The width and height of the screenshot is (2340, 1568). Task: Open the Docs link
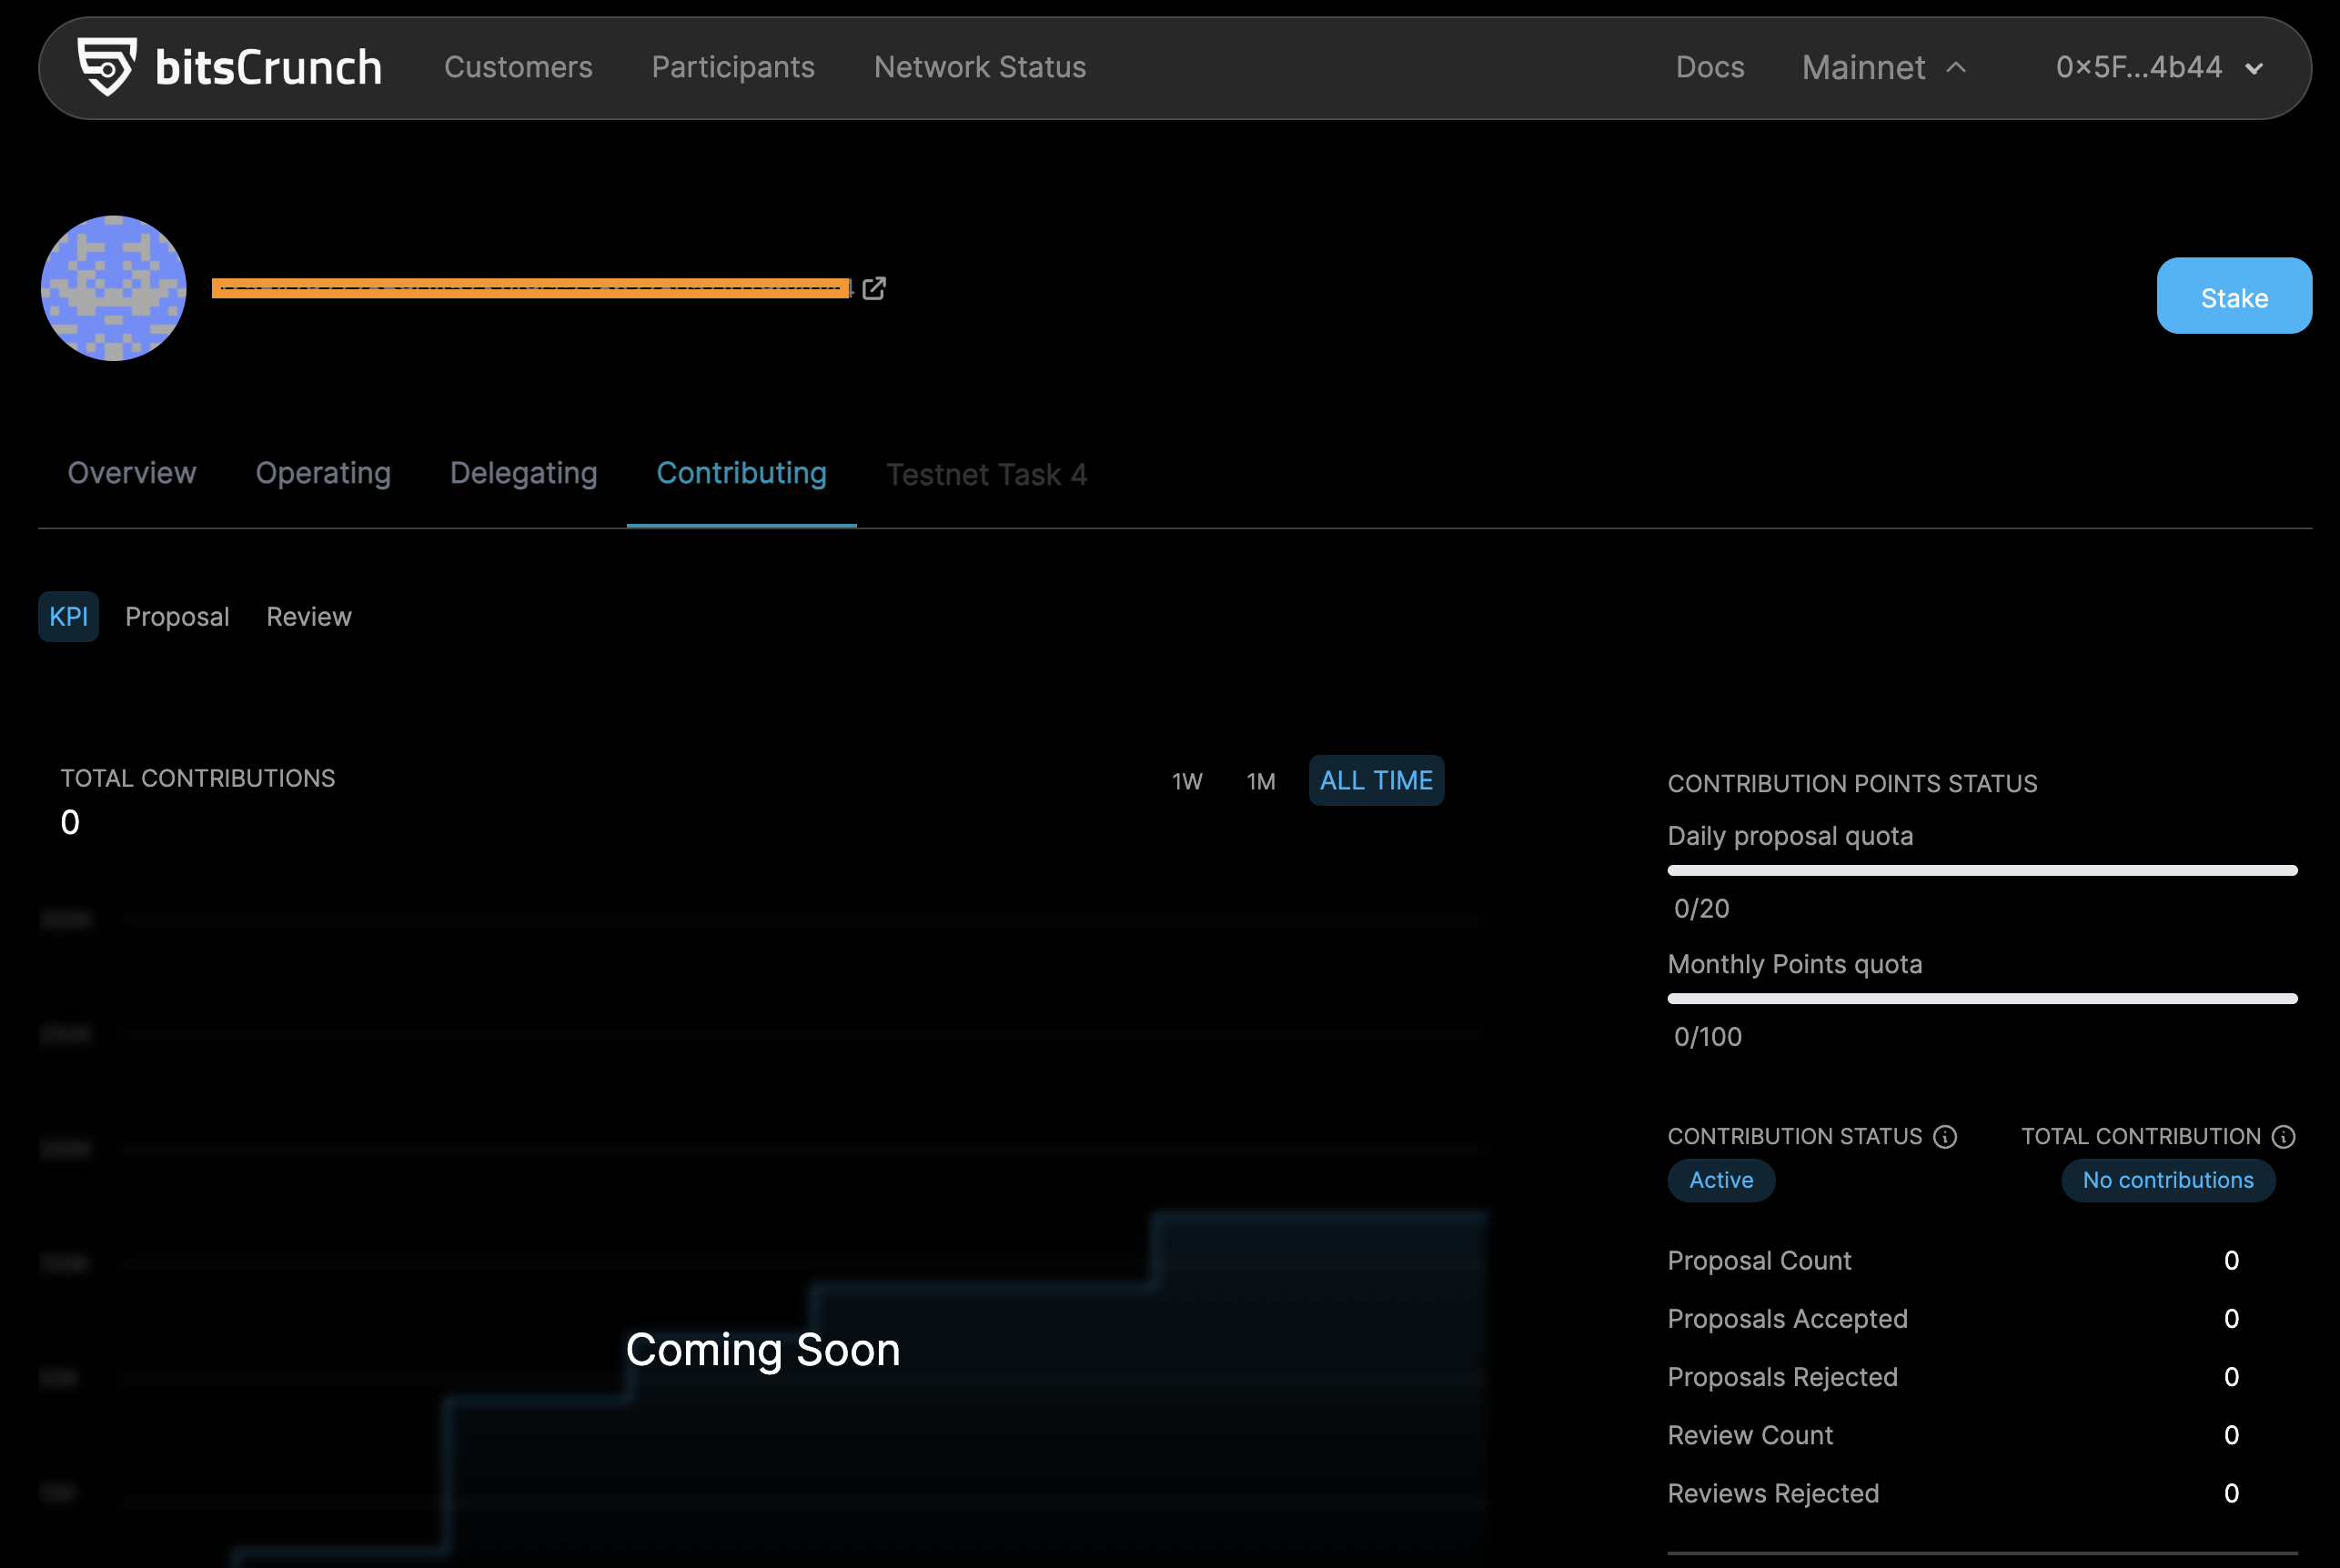click(x=1710, y=67)
